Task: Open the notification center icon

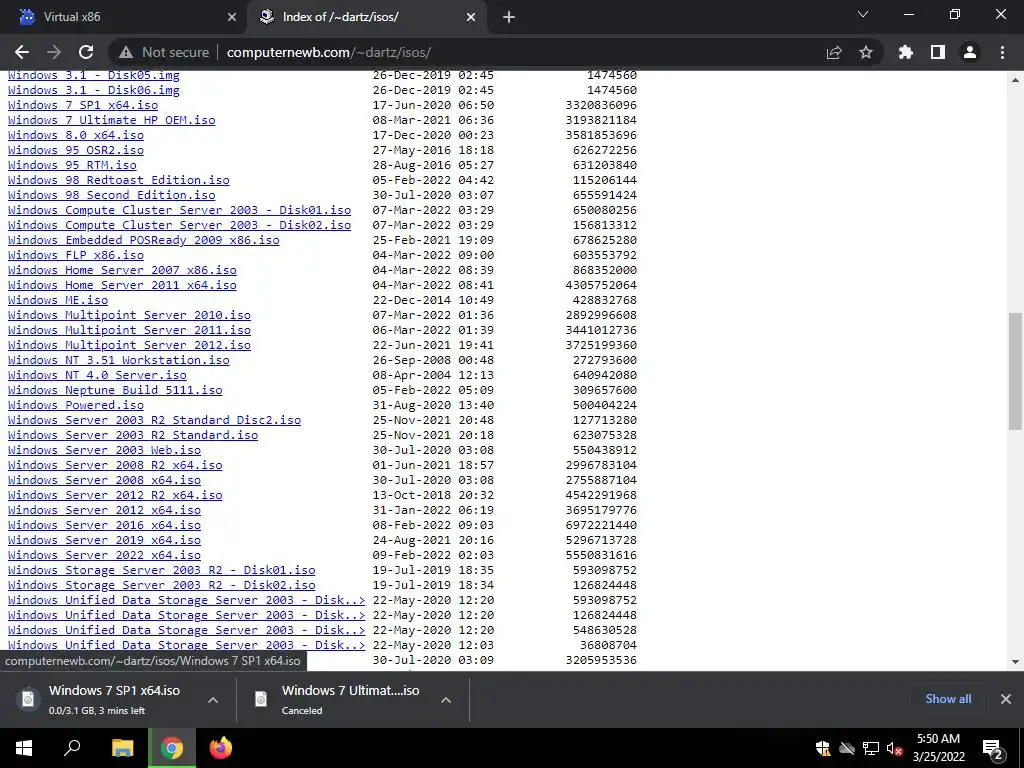Action: click(993, 748)
